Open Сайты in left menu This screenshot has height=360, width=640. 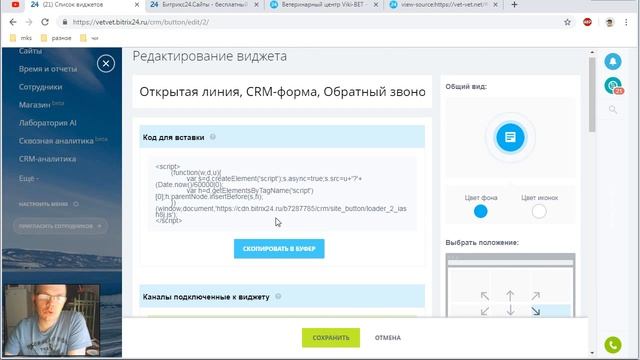(x=30, y=51)
